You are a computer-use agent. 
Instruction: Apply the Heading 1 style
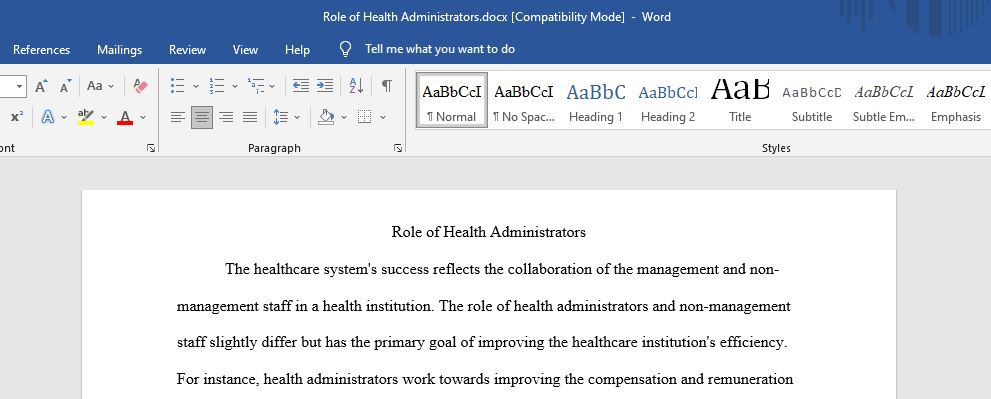pyautogui.click(x=596, y=101)
